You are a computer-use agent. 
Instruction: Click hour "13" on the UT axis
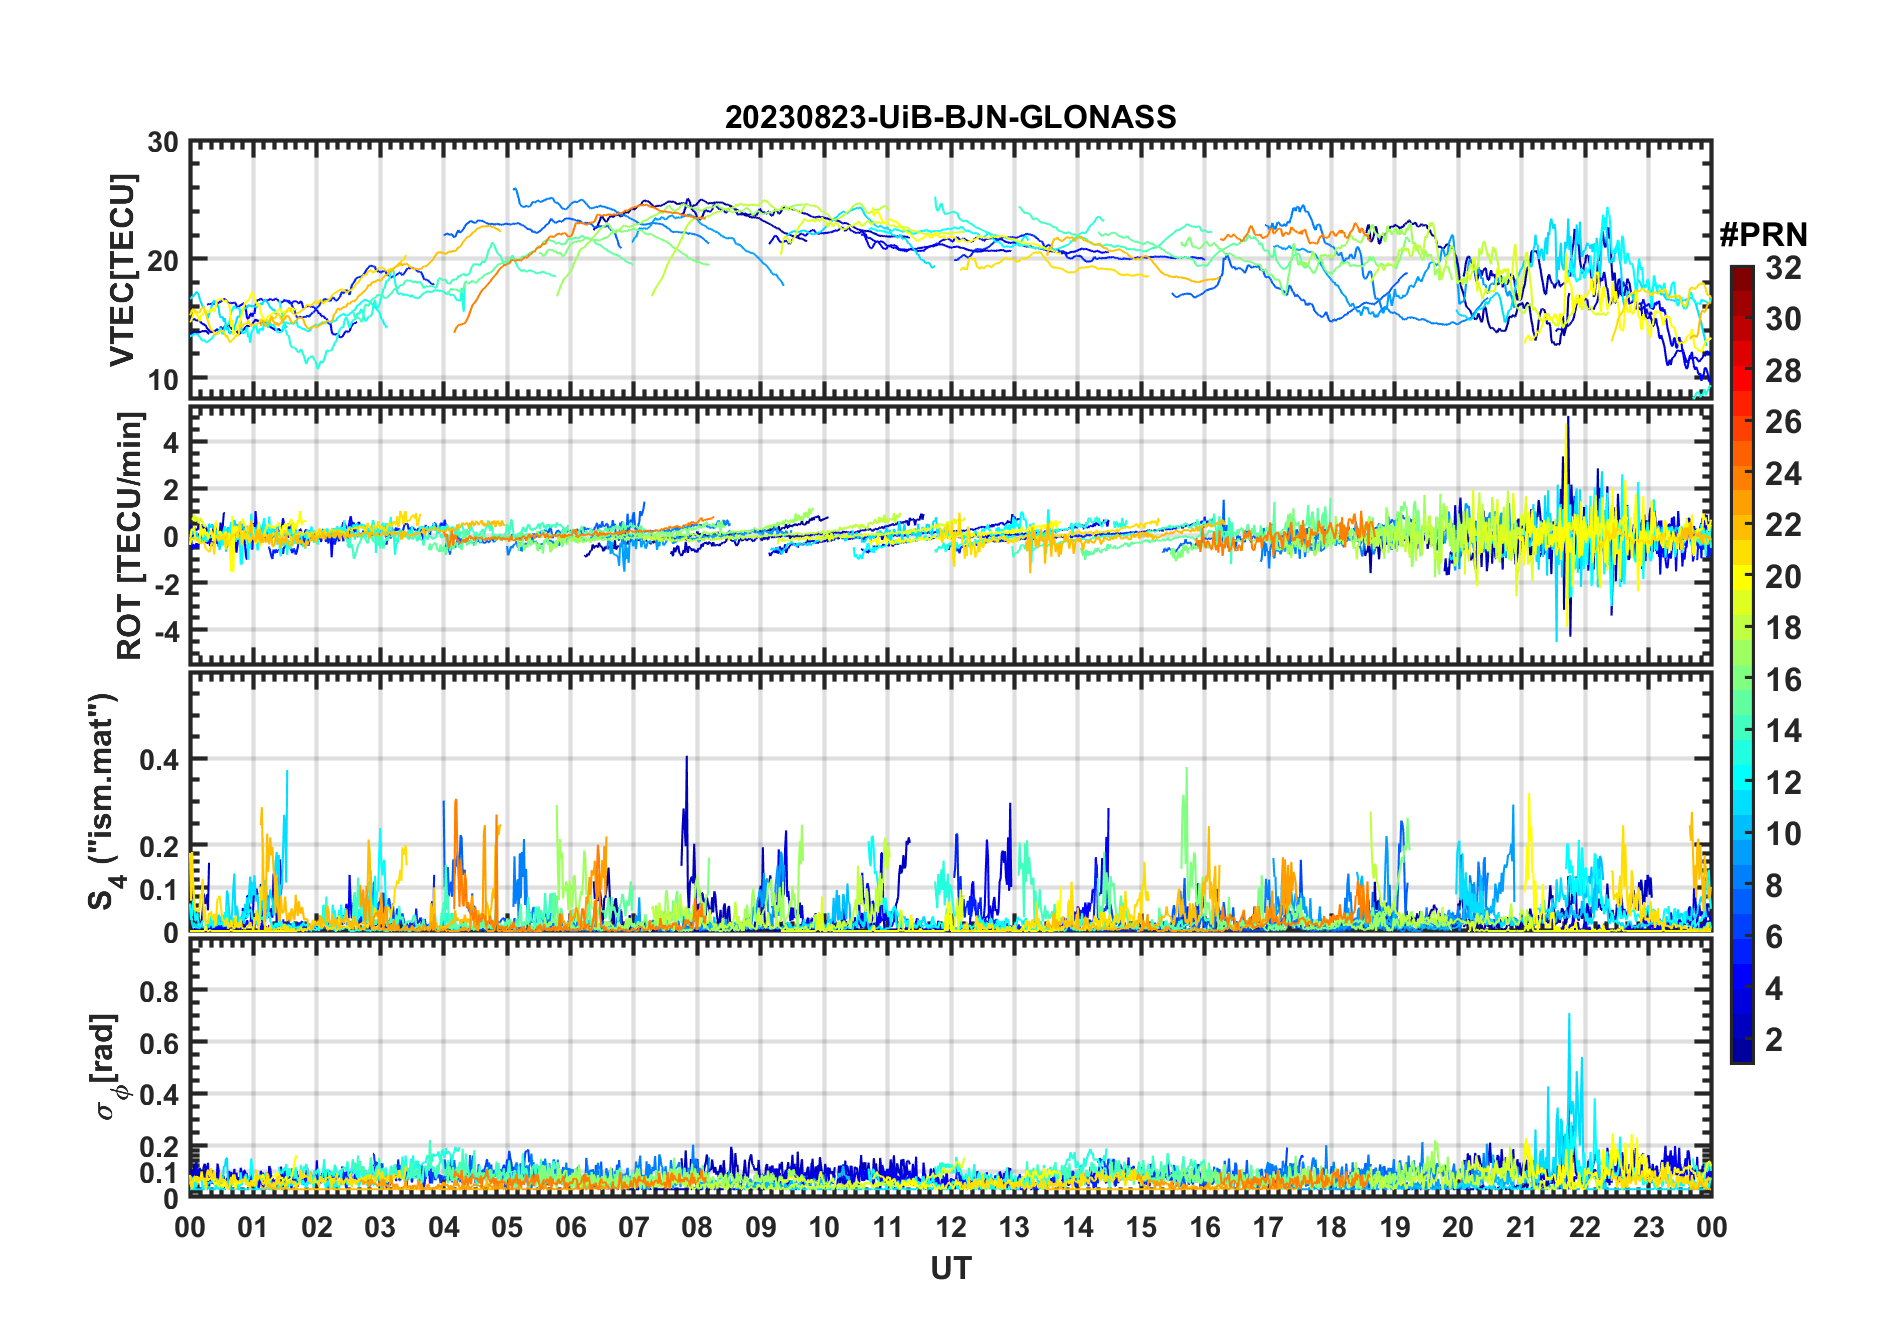pos(1014,1227)
